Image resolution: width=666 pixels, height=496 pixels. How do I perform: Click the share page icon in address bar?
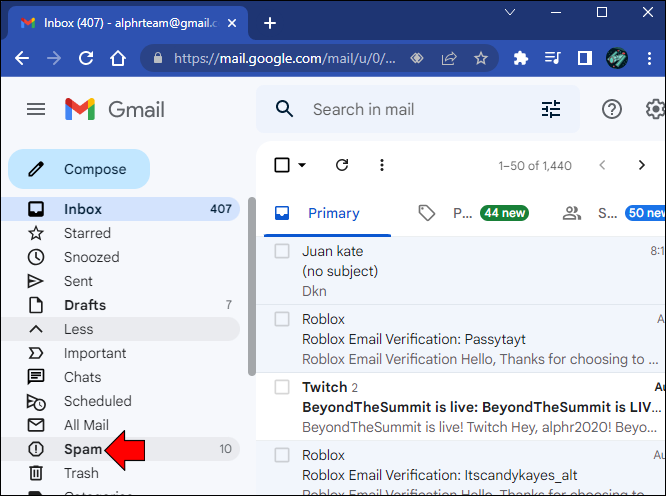pos(449,58)
